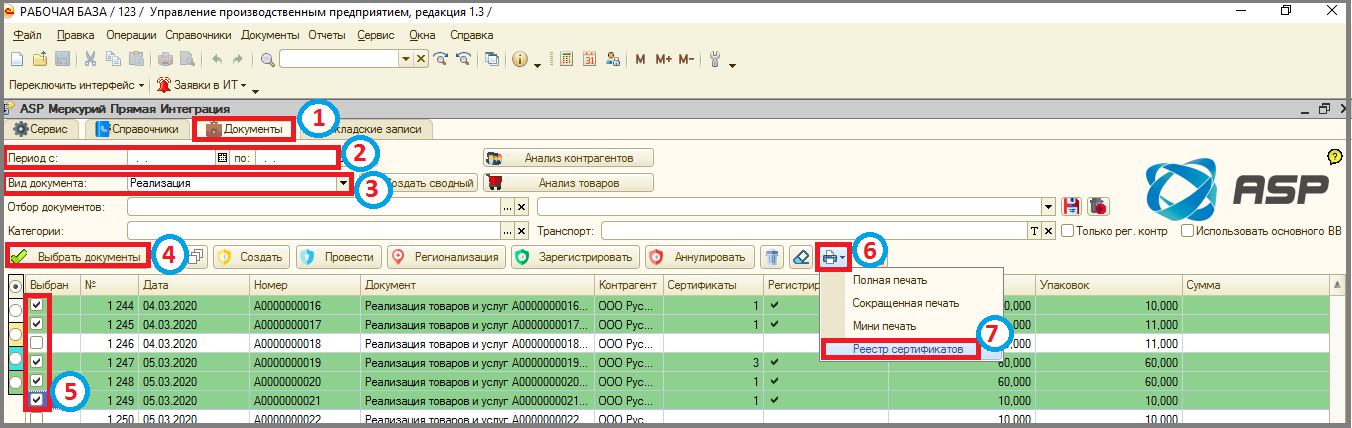
Task: Click the windows list icon
Action: tap(492, 59)
